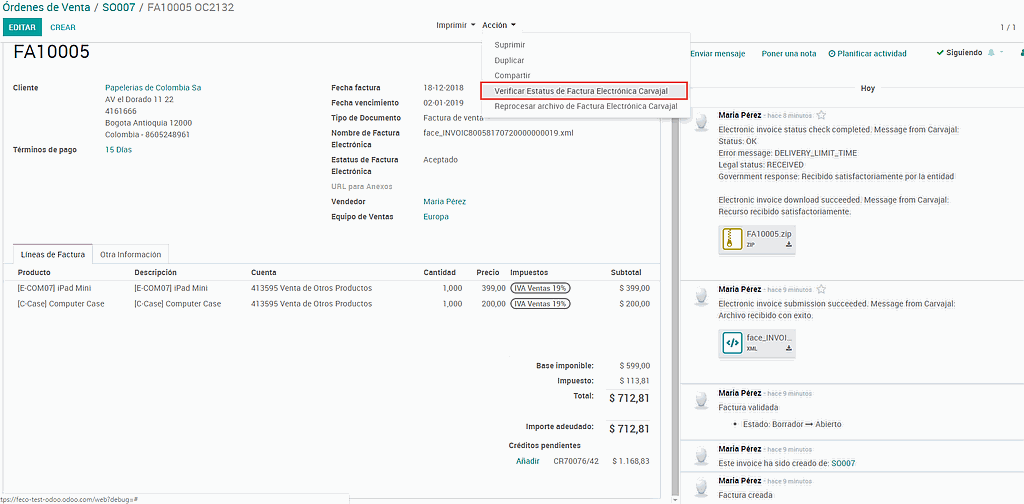Open the Imprimir dropdown
Viewport: 1024px width, 504px height.
[x=455, y=25]
